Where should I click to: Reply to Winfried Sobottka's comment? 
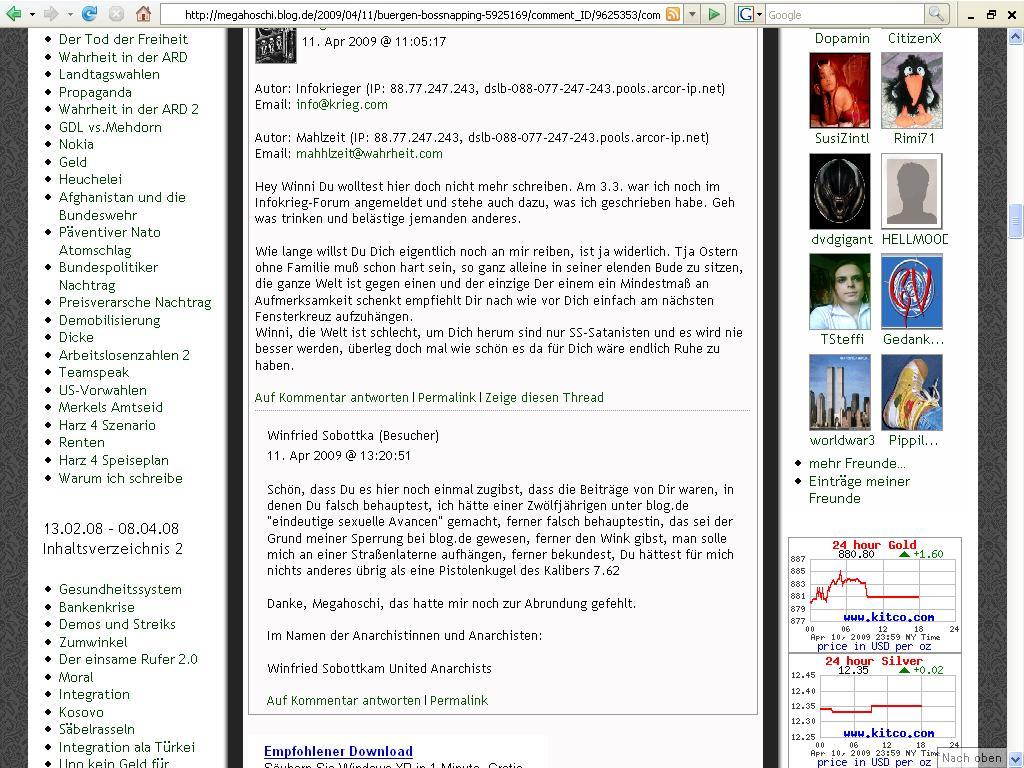(344, 700)
